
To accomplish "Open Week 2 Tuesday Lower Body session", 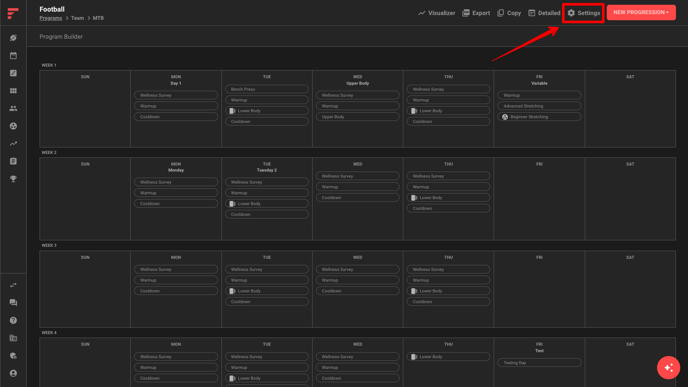I will coord(267,204).
